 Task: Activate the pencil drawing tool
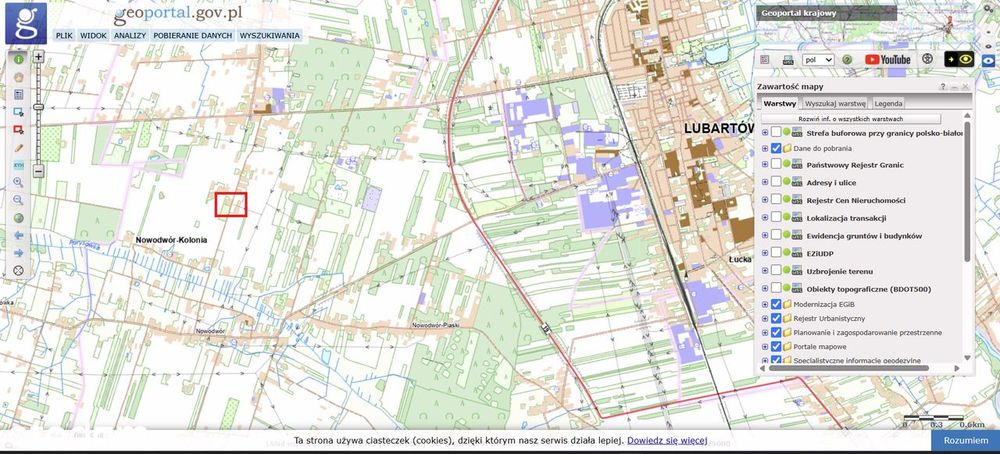(x=18, y=147)
